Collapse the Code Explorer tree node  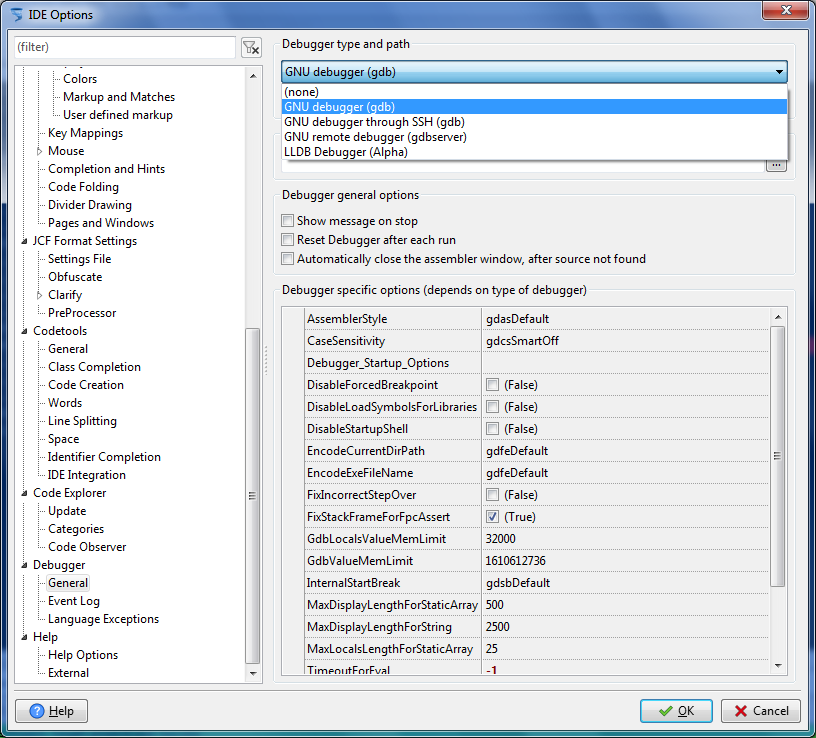click(24, 493)
